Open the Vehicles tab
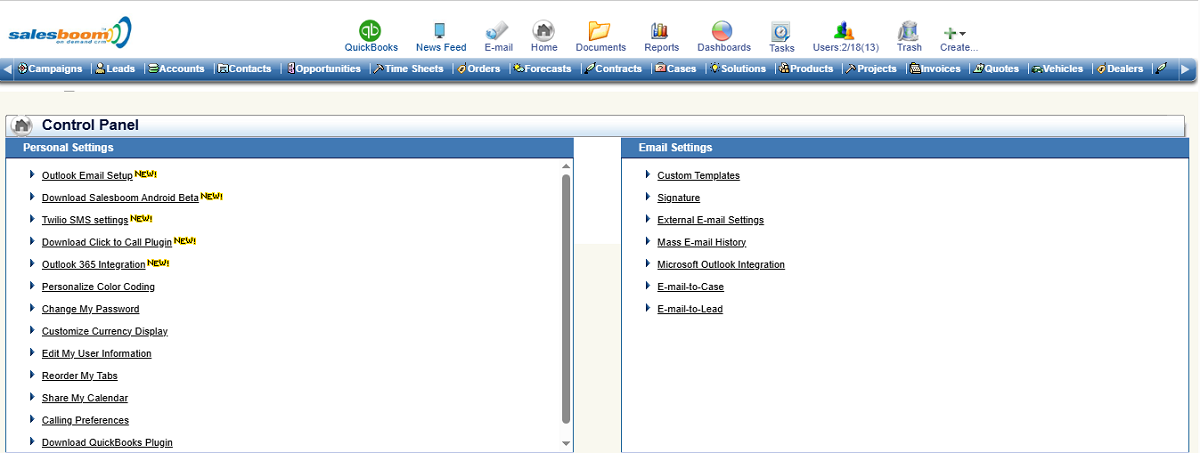The height and width of the screenshot is (453, 1200). 1058,69
